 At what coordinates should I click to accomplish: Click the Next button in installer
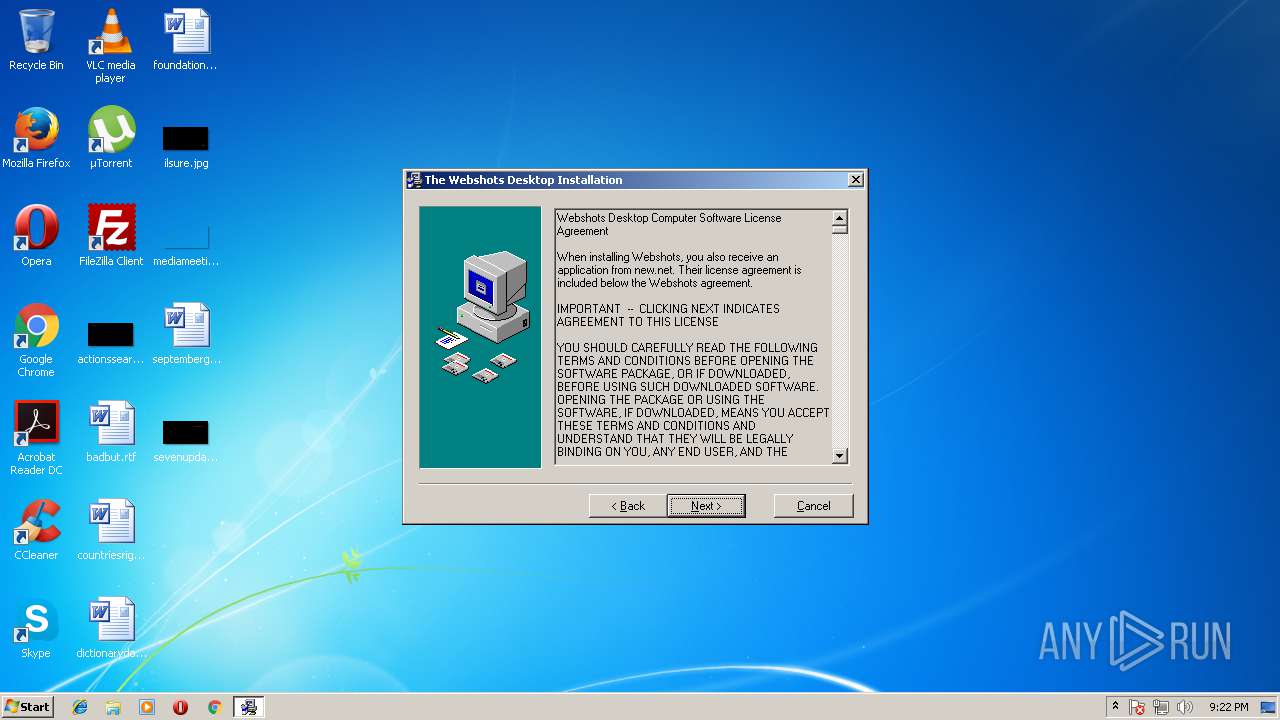(x=706, y=506)
